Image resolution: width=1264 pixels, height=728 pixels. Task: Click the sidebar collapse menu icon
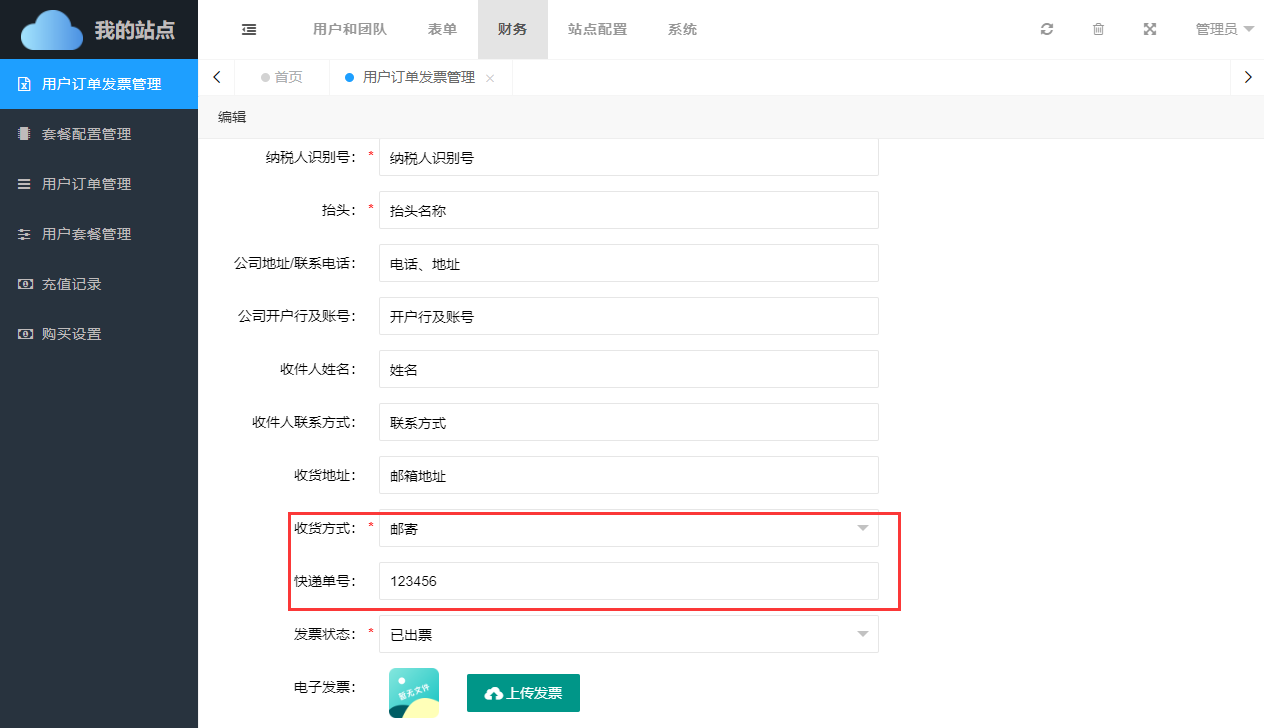pos(249,29)
